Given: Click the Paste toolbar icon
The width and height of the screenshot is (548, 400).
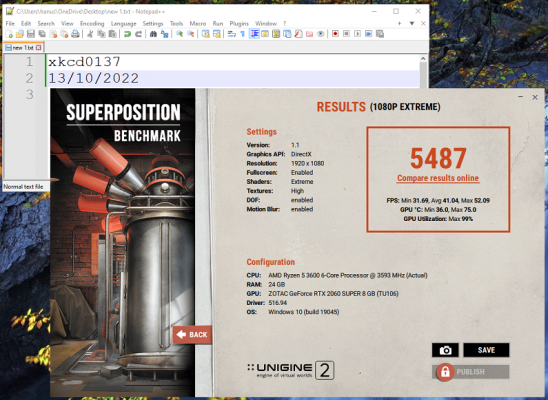Looking at the screenshot, I should 113,34.
